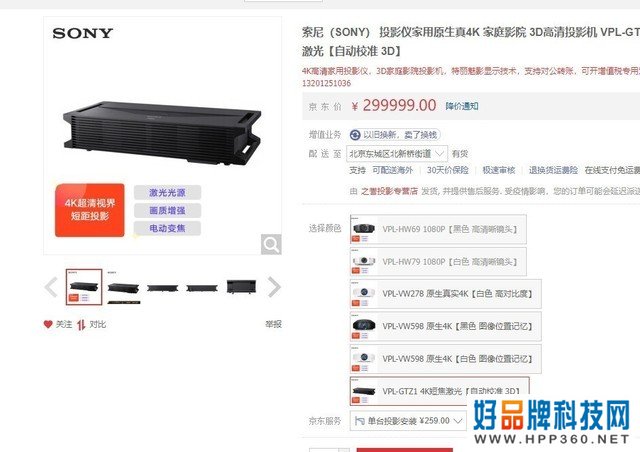The height and width of the screenshot is (452, 640).
Task: Open the 之誉投影专营店 shop link
Action: 389,191
